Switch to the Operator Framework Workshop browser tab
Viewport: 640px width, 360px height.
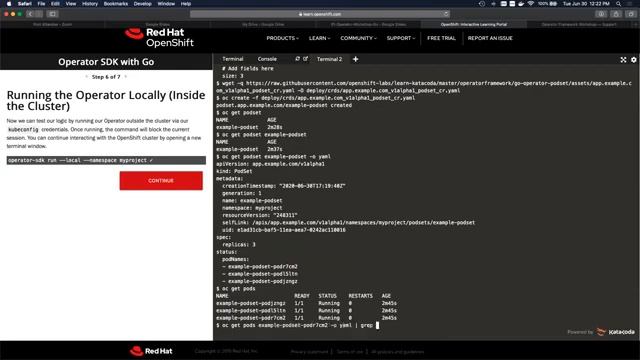pos(579,24)
